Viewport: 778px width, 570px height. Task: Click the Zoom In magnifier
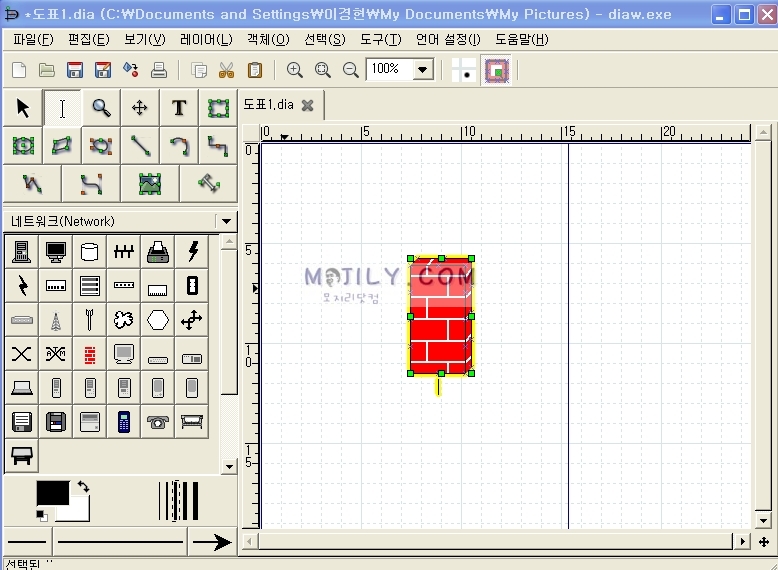[x=295, y=70]
